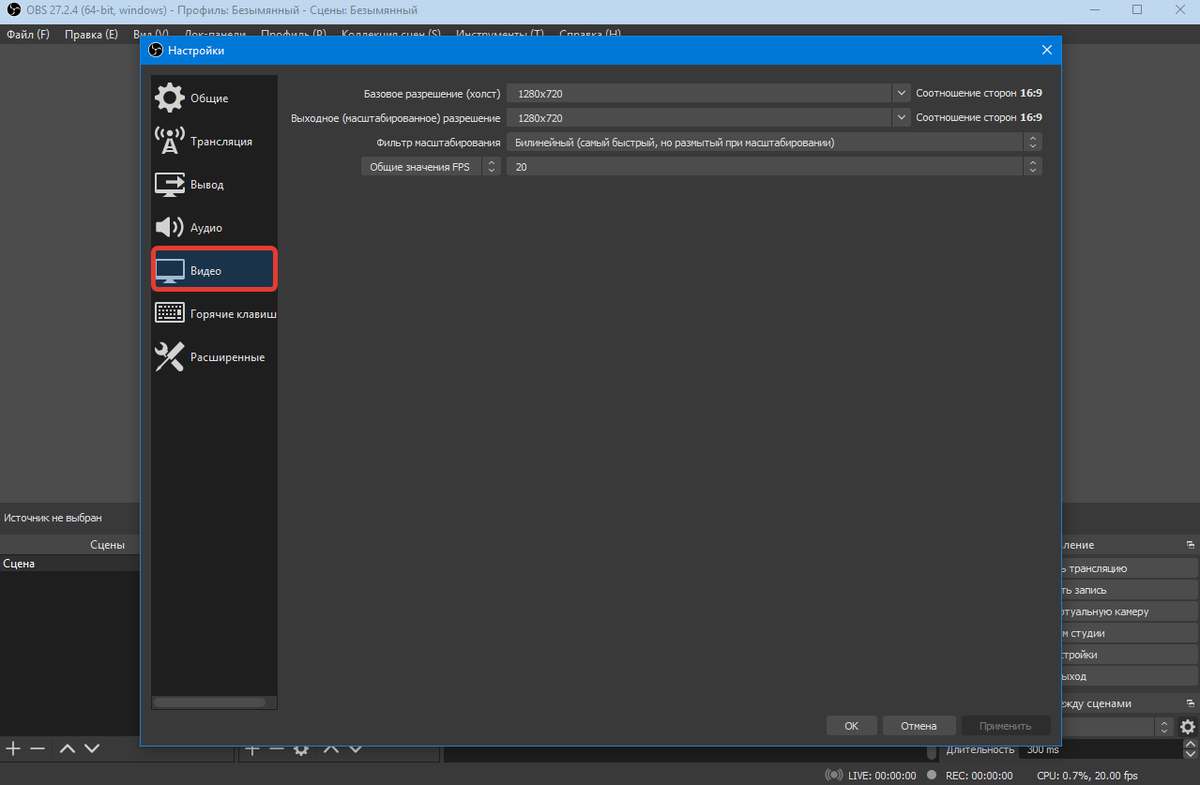Viewport: 1200px width, 785px height.
Task: Move scene down with the down arrow
Action: pyautogui.click(x=91, y=748)
